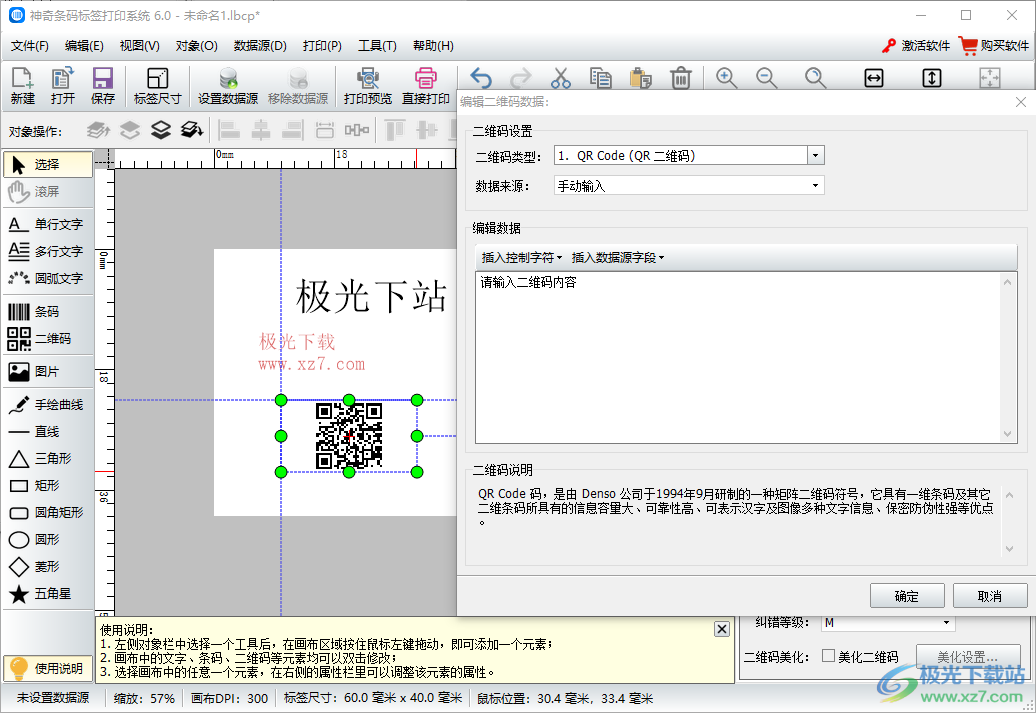
Task: Select the 选择 pointer tool
Action: click(48, 165)
